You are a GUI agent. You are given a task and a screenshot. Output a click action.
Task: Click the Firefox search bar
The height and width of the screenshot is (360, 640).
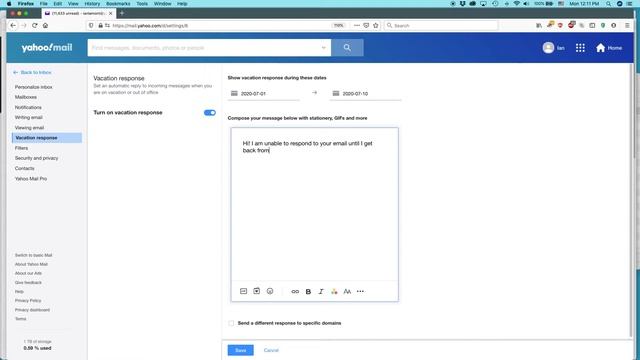pyautogui.click(x=441, y=25)
